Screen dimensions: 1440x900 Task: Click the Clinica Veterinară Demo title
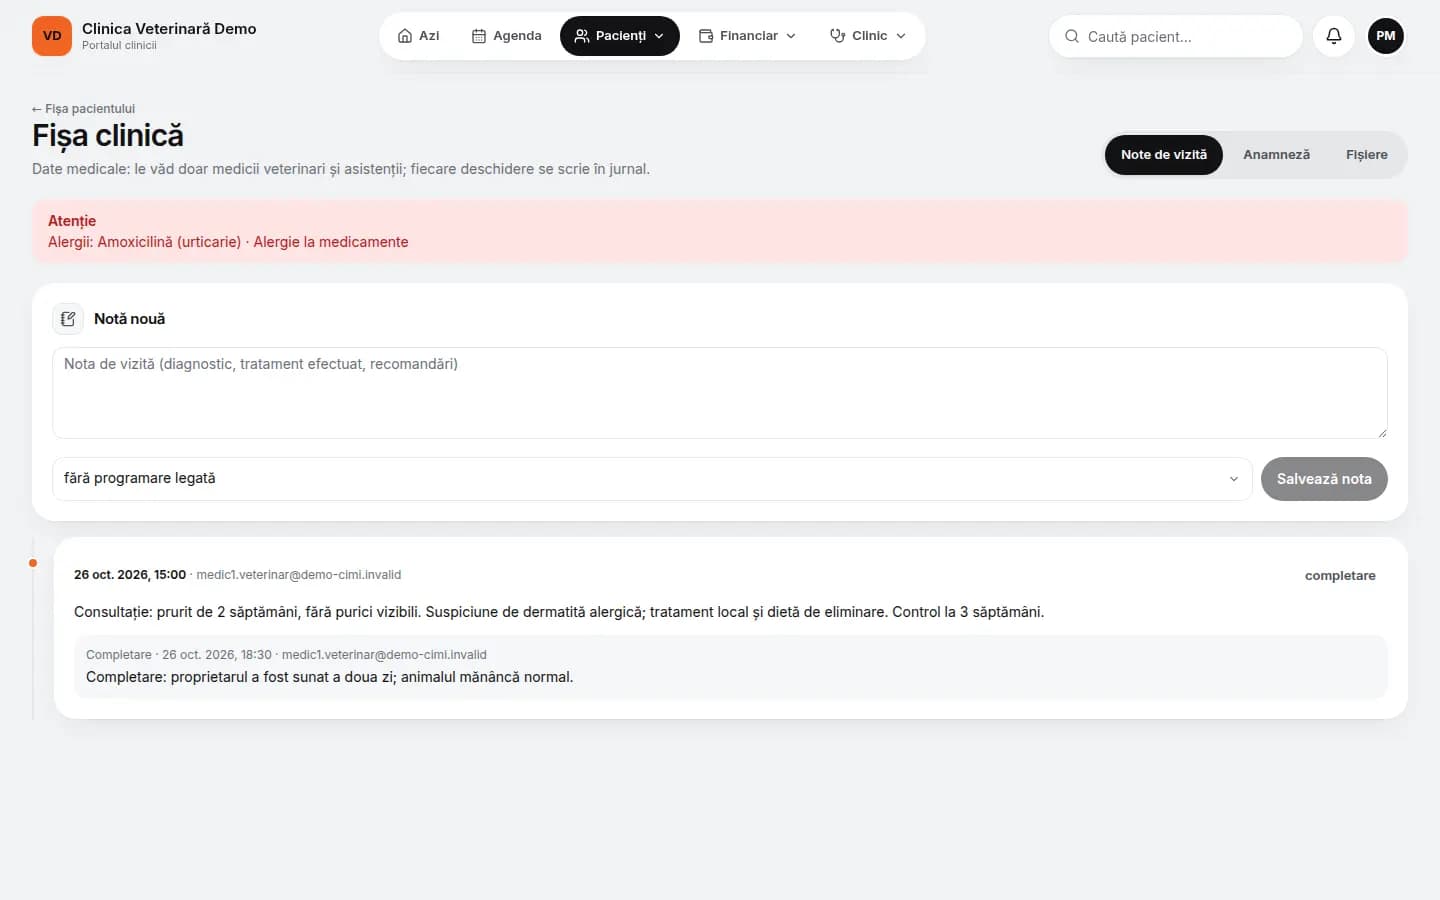click(169, 29)
